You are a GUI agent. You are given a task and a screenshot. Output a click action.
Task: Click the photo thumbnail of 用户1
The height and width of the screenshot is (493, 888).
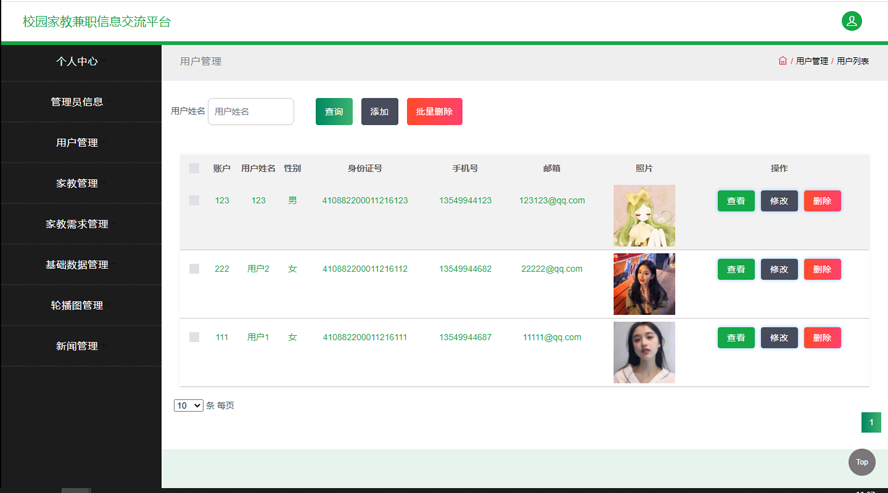coord(644,353)
